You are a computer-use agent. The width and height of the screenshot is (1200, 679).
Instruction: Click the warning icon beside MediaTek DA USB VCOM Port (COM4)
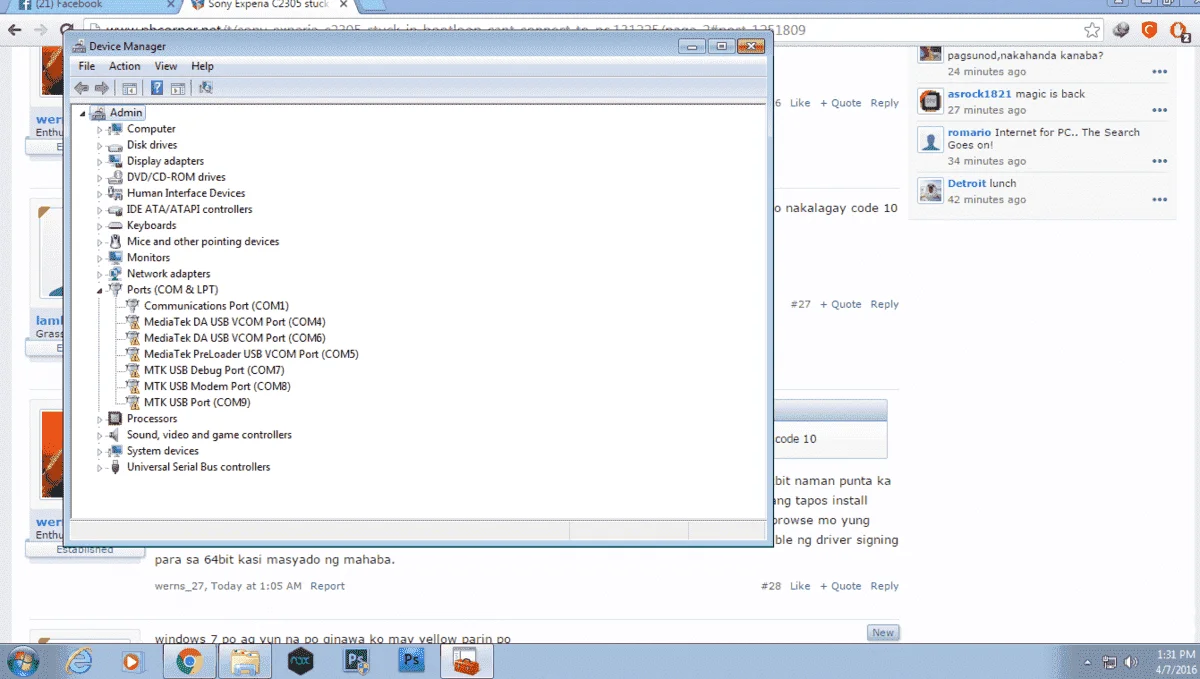tap(132, 322)
